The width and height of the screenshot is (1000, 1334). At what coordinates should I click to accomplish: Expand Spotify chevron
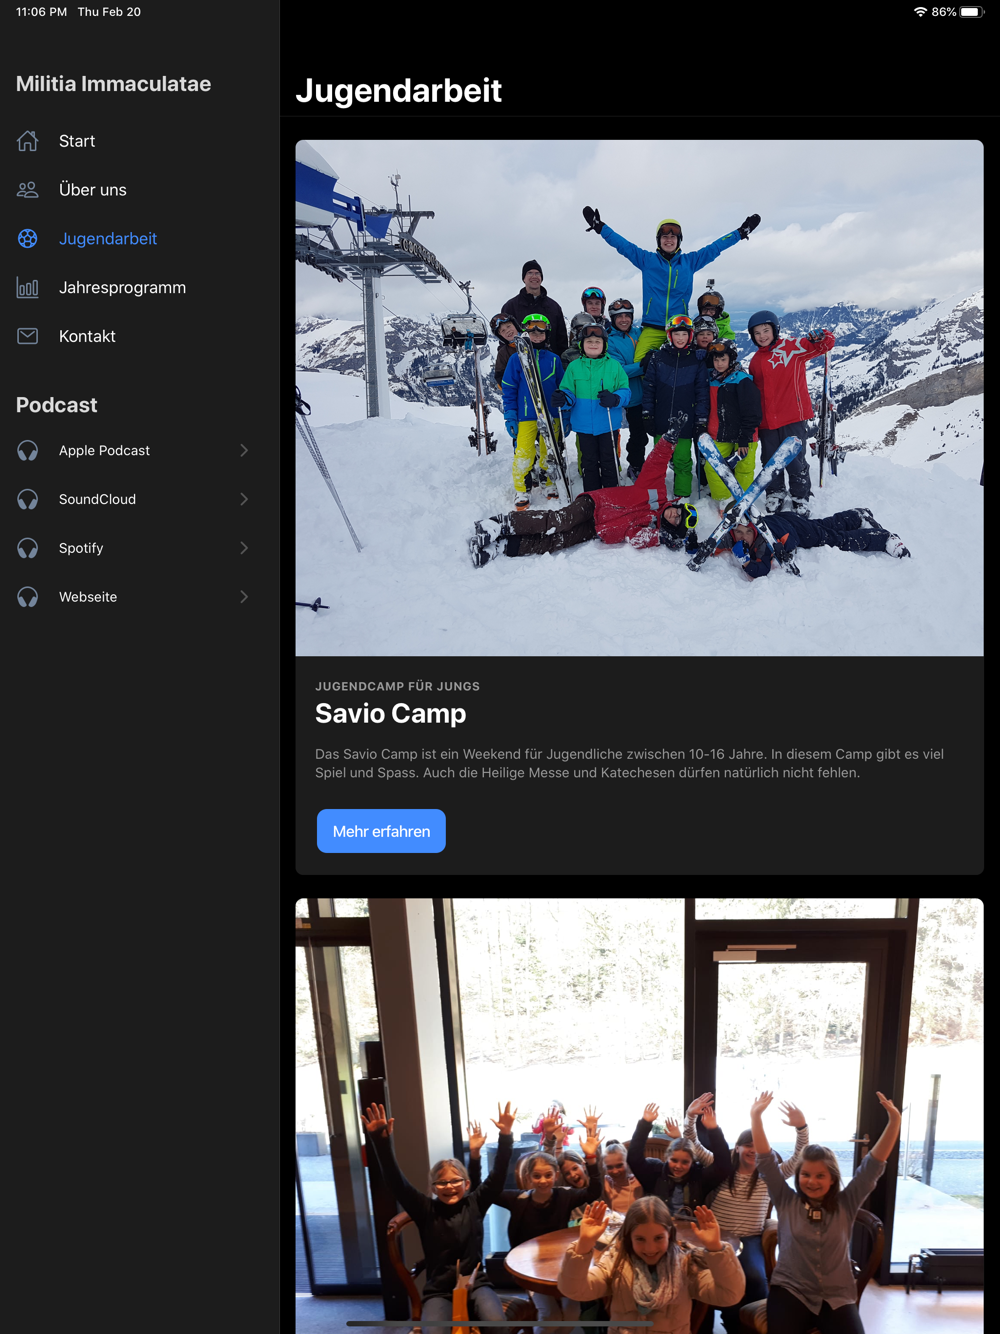244,549
